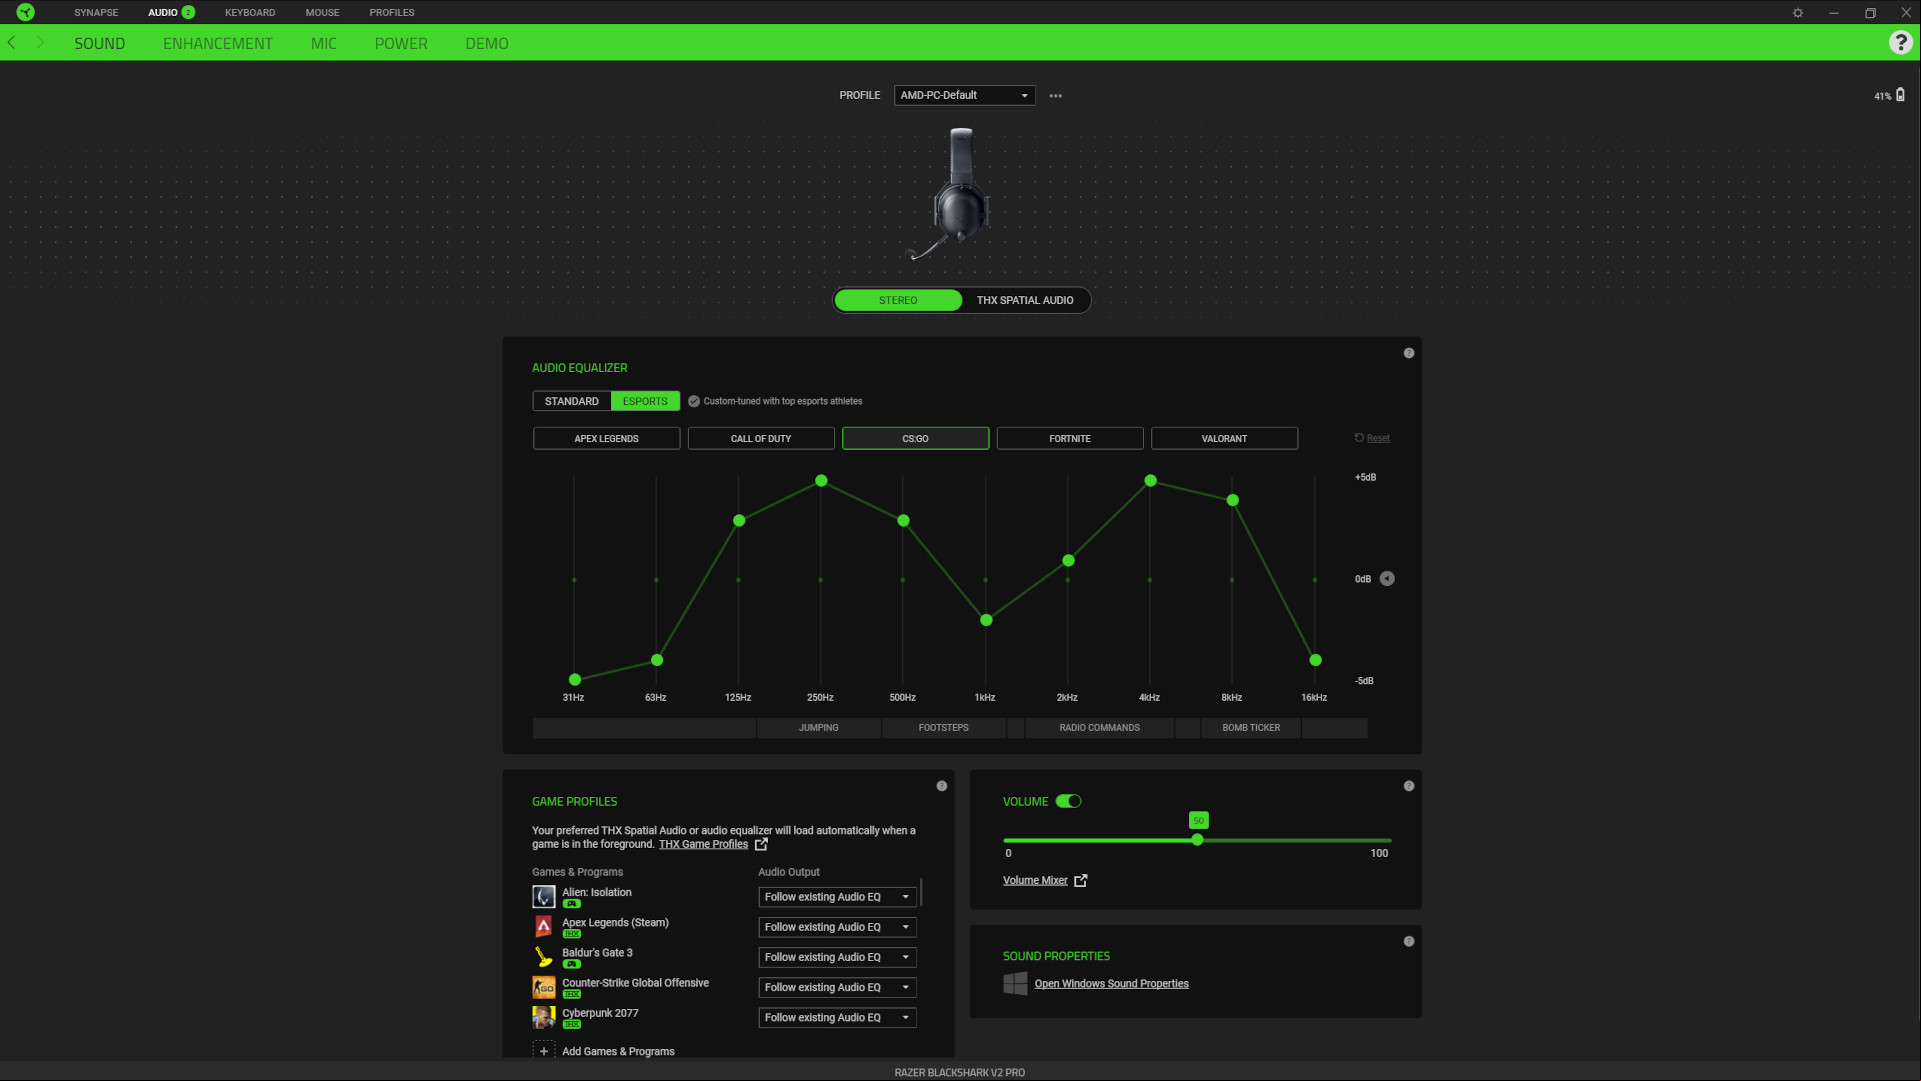The width and height of the screenshot is (1921, 1081).
Task: Select the Call of Duty EQ preset
Action: pyautogui.click(x=761, y=438)
